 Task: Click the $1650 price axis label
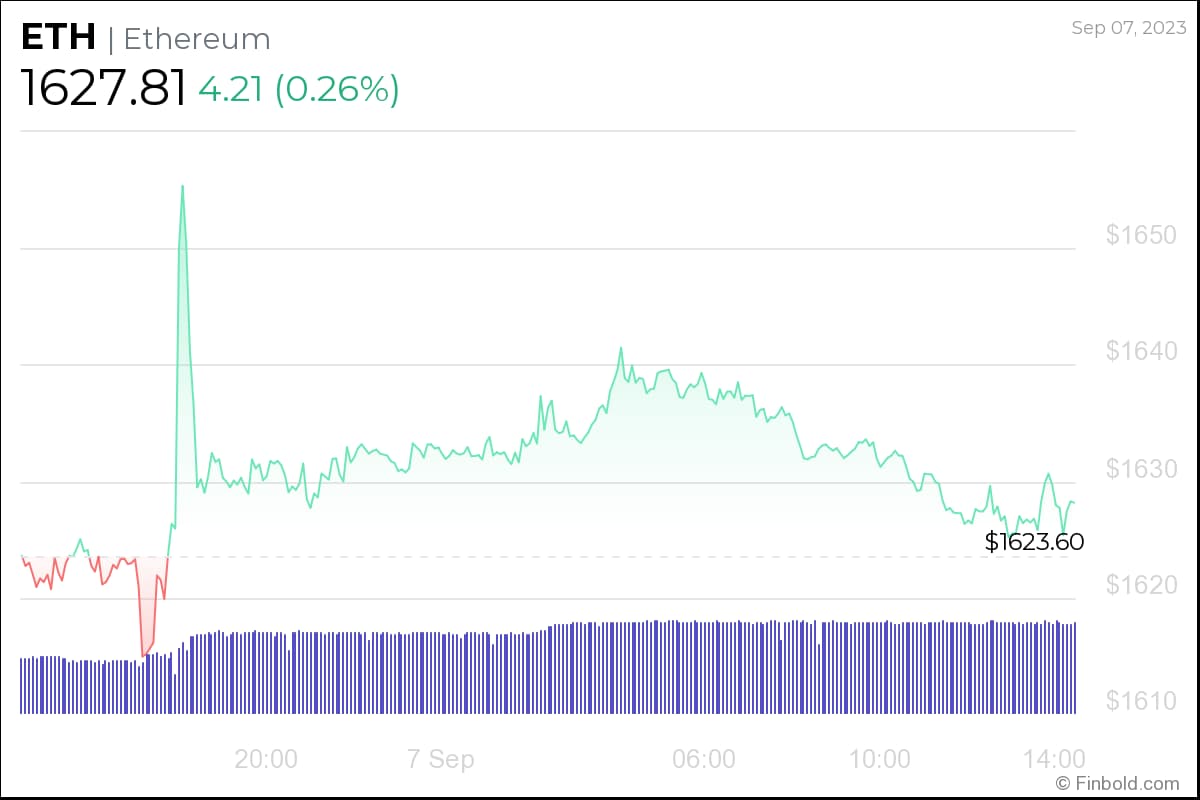pyautogui.click(x=1140, y=236)
